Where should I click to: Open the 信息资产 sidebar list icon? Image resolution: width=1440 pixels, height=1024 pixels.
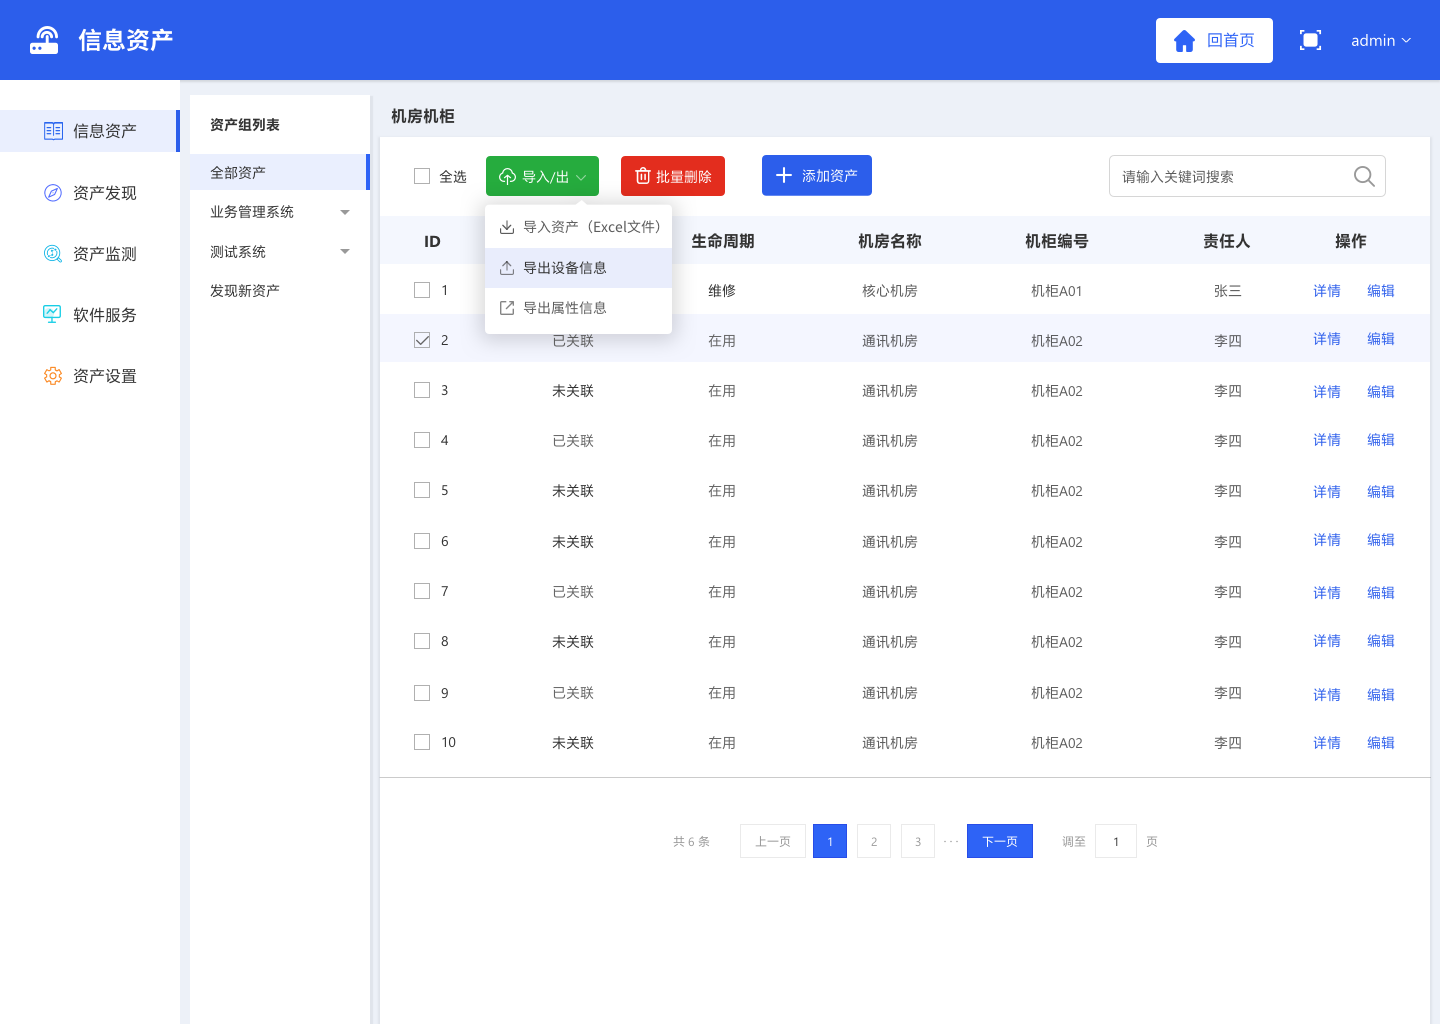click(53, 131)
